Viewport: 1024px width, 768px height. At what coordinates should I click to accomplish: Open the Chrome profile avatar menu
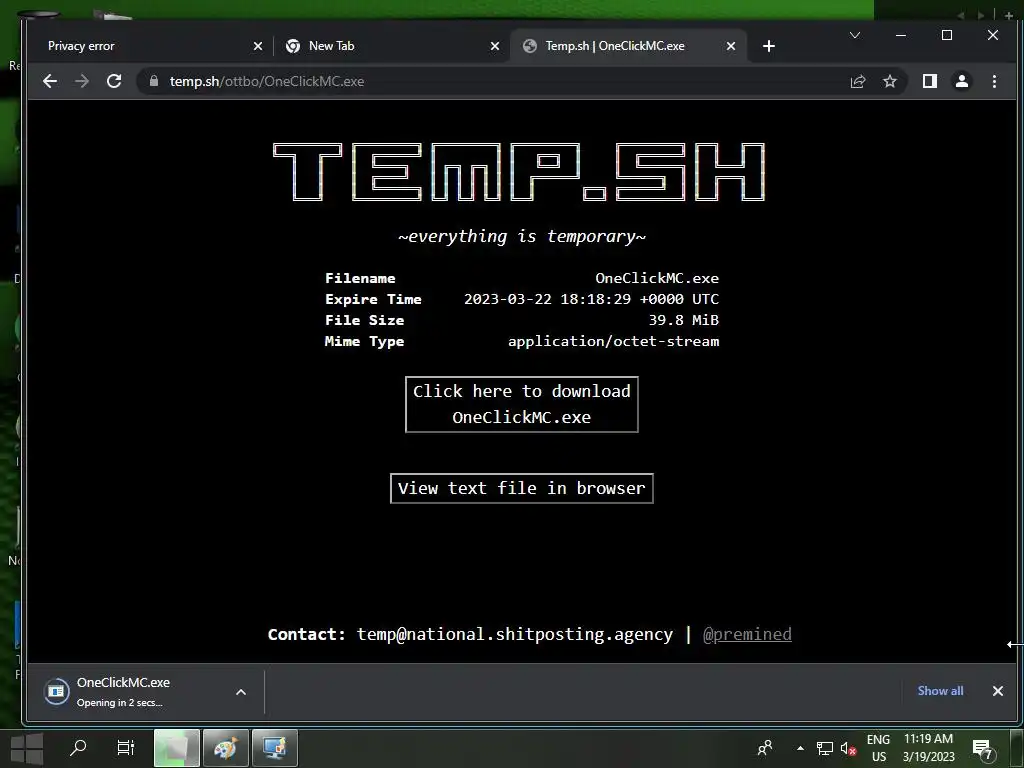[x=962, y=81]
